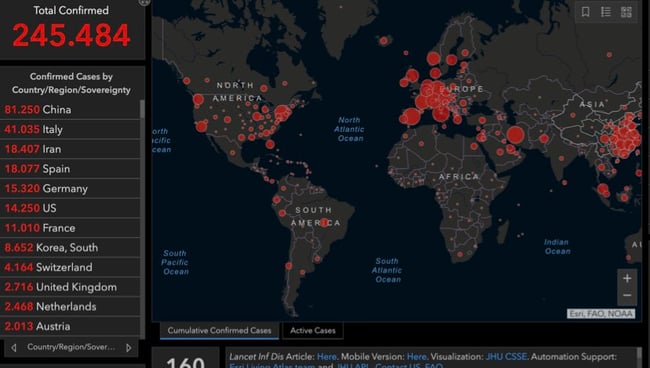Switch to Active Cases tab

[x=313, y=331]
